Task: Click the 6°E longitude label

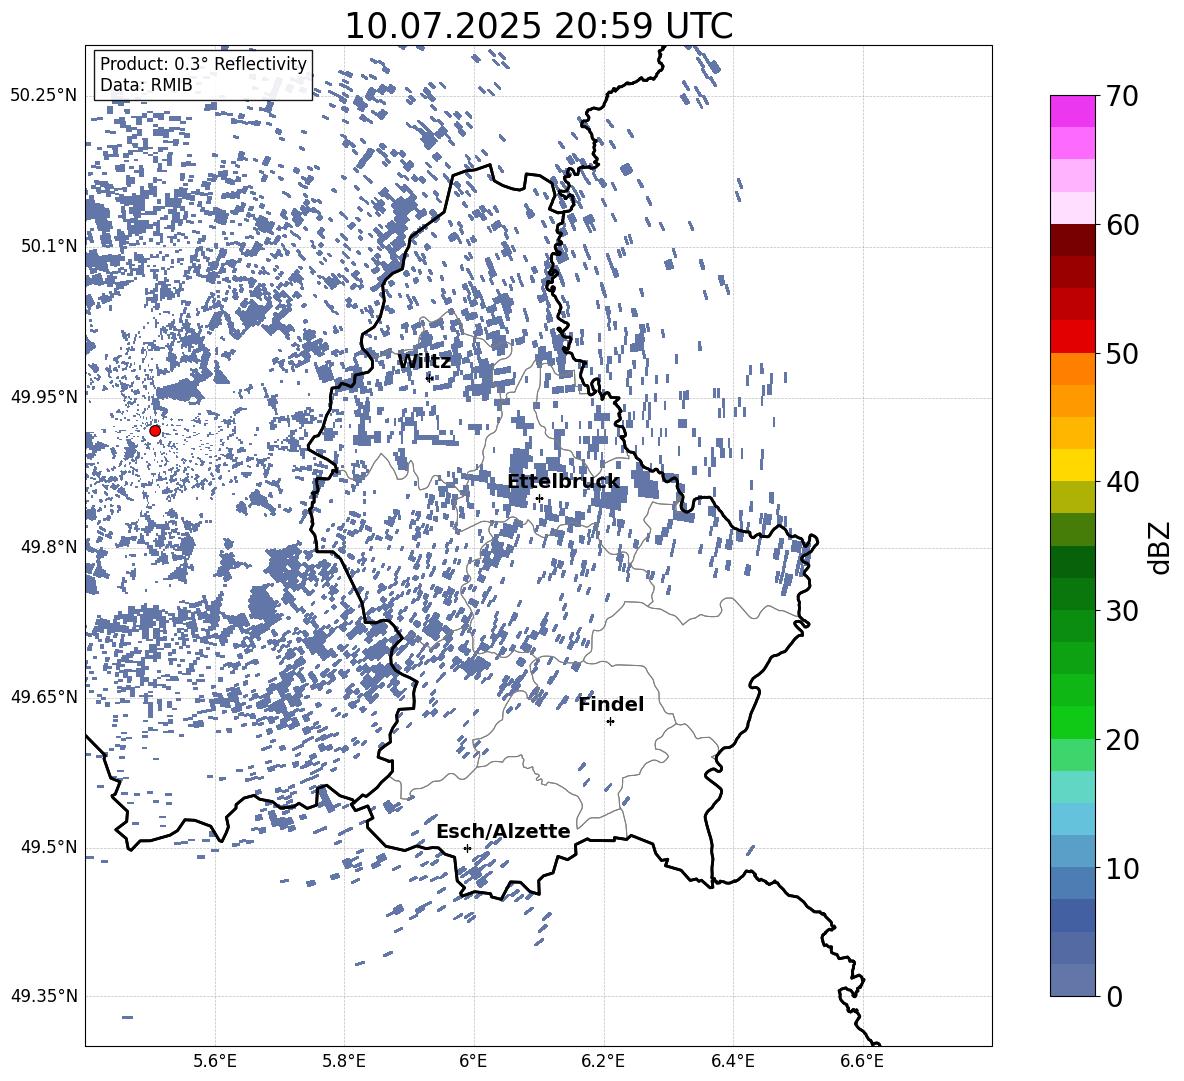Action: (473, 1061)
